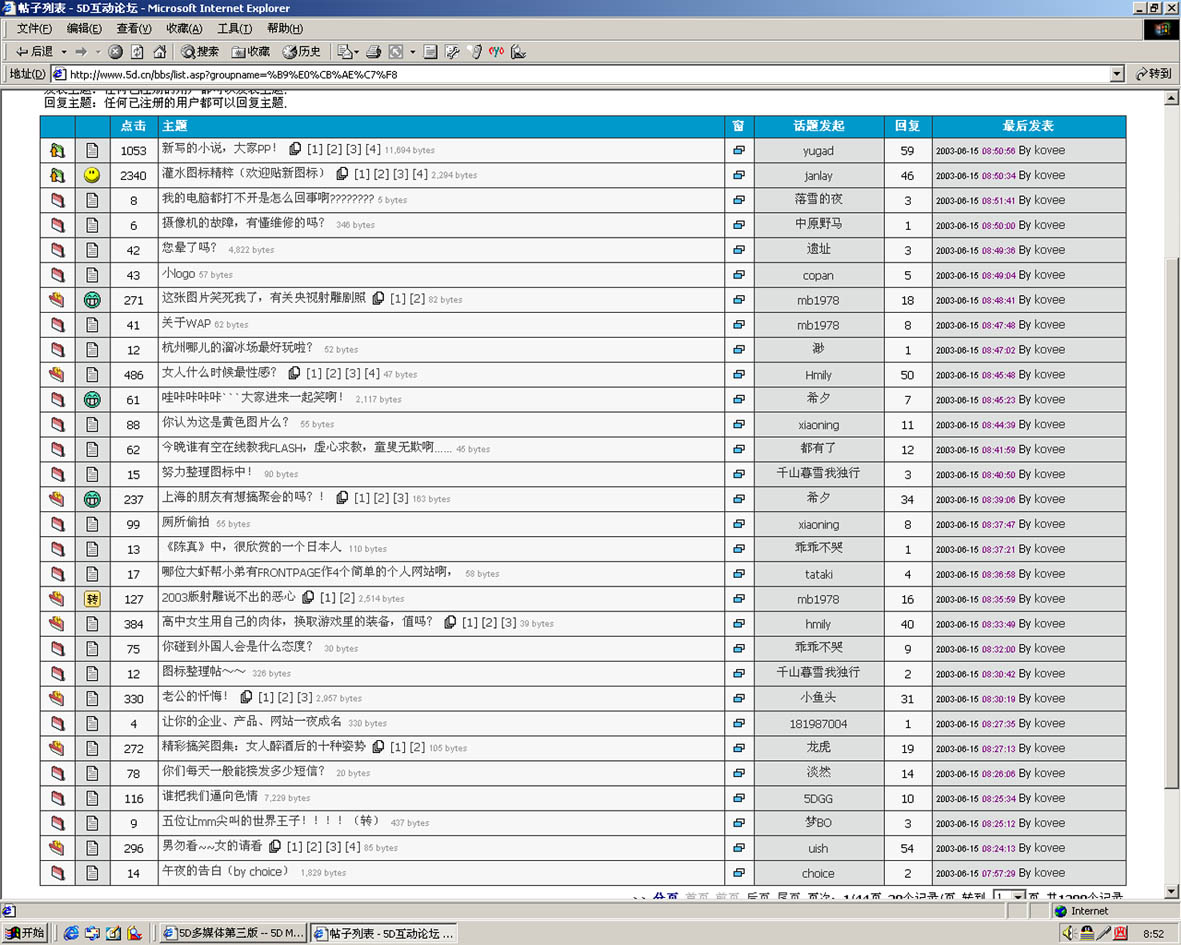1181x945 pixels.
Task: Open the Search (搜索) toolbar button
Action: click(200, 52)
